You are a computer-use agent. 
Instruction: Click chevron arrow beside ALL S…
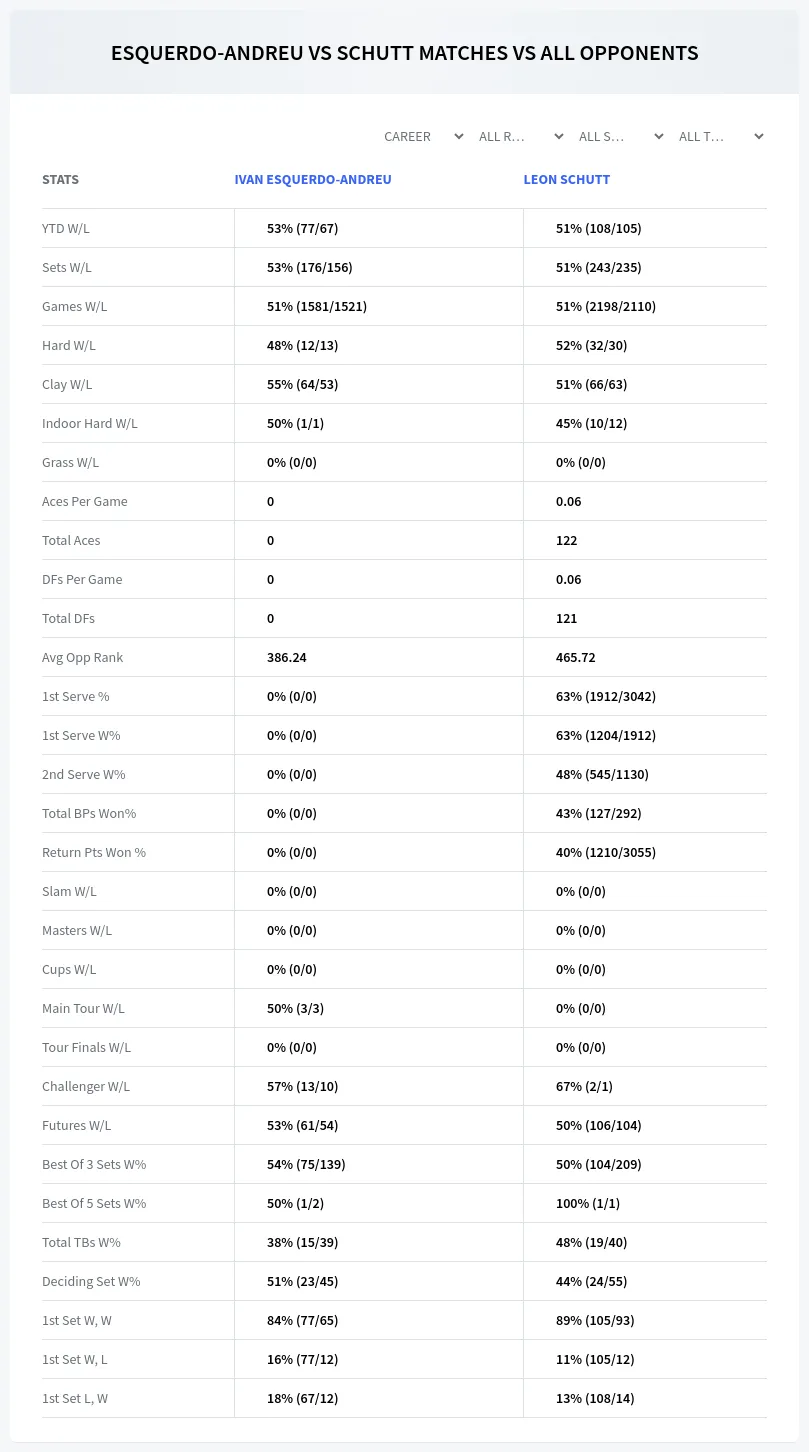click(x=659, y=136)
